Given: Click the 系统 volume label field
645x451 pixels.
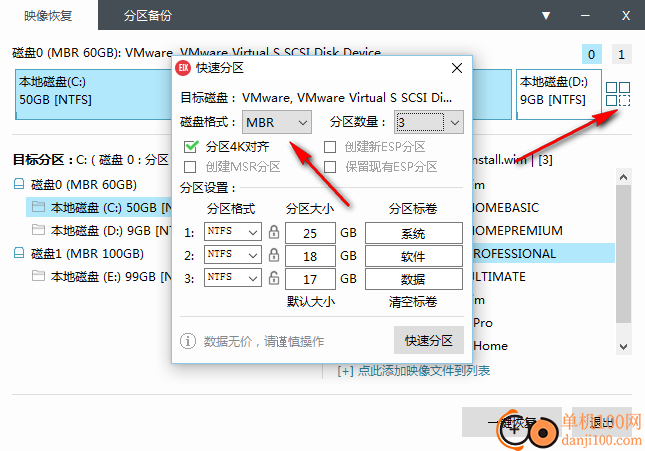Looking at the screenshot, I should [x=414, y=233].
